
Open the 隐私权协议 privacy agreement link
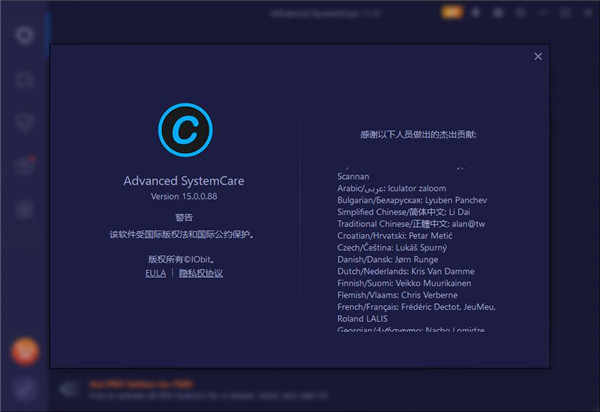(201, 273)
